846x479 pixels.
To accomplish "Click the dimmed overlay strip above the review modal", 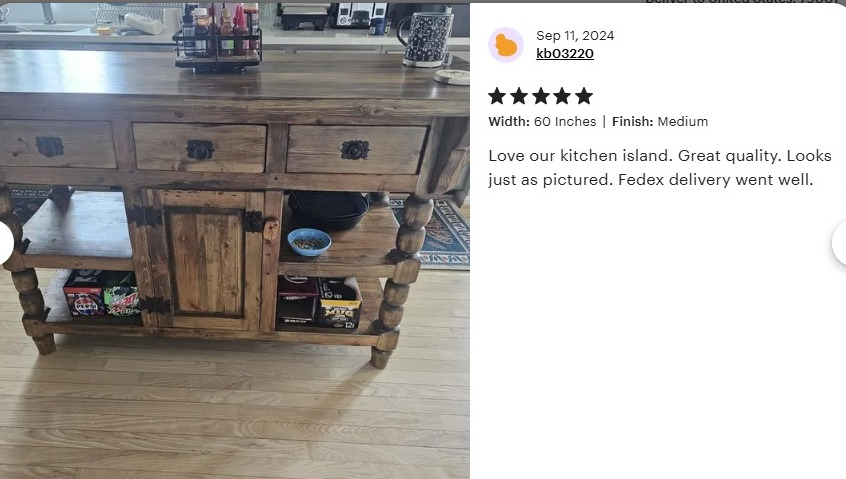I will [423, 1].
